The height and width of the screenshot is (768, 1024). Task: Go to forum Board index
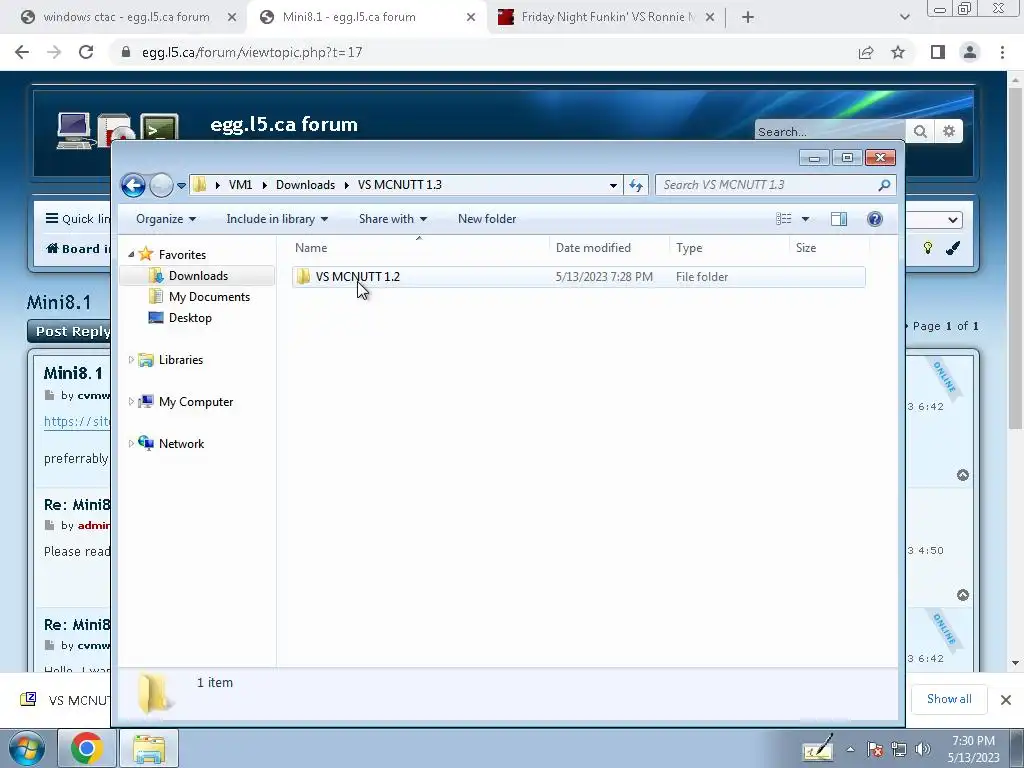[78, 248]
